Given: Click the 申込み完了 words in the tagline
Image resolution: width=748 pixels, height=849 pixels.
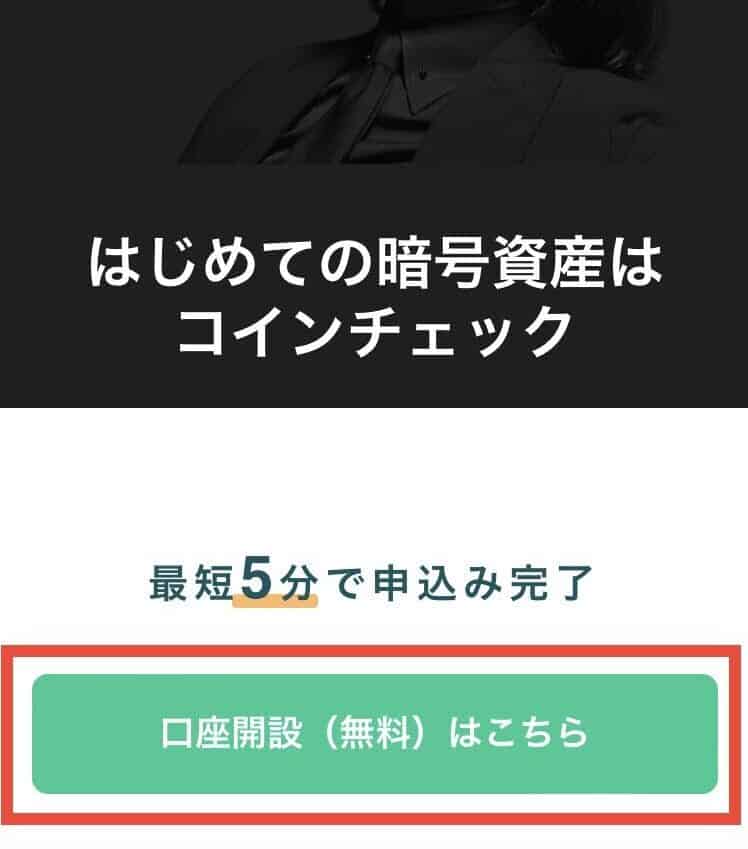Looking at the screenshot, I should [483, 583].
